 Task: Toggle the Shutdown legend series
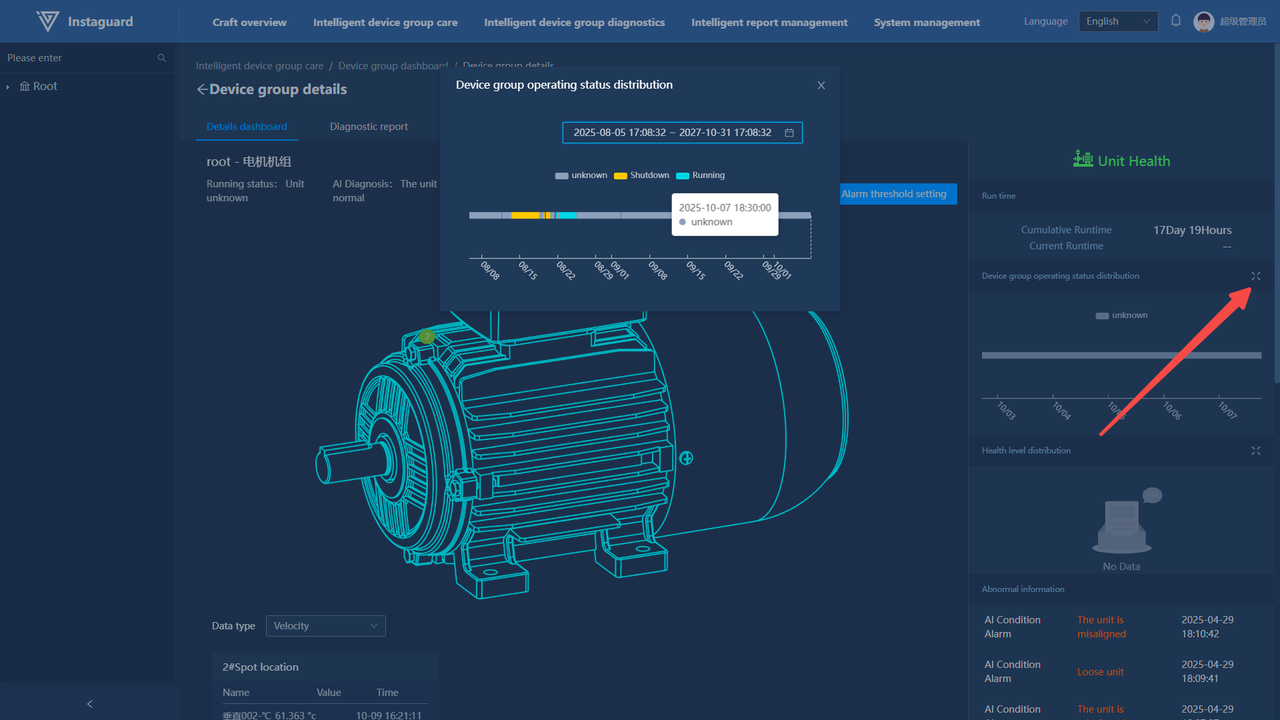click(641, 176)
